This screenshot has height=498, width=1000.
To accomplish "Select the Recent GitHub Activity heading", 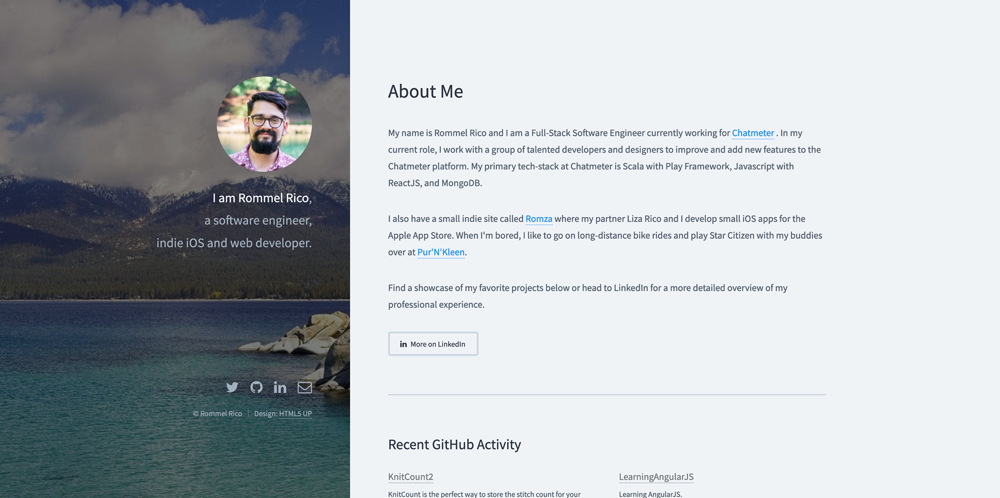I will click(x=454, y=444).
